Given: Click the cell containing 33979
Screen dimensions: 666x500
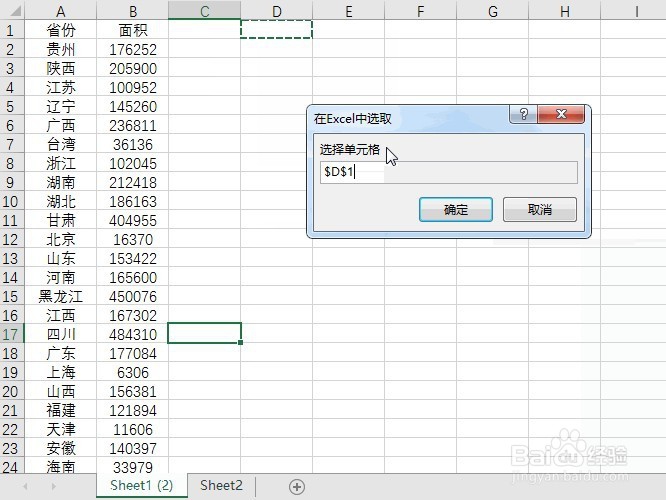Looking at the screenshot, I should click(133, 466).
